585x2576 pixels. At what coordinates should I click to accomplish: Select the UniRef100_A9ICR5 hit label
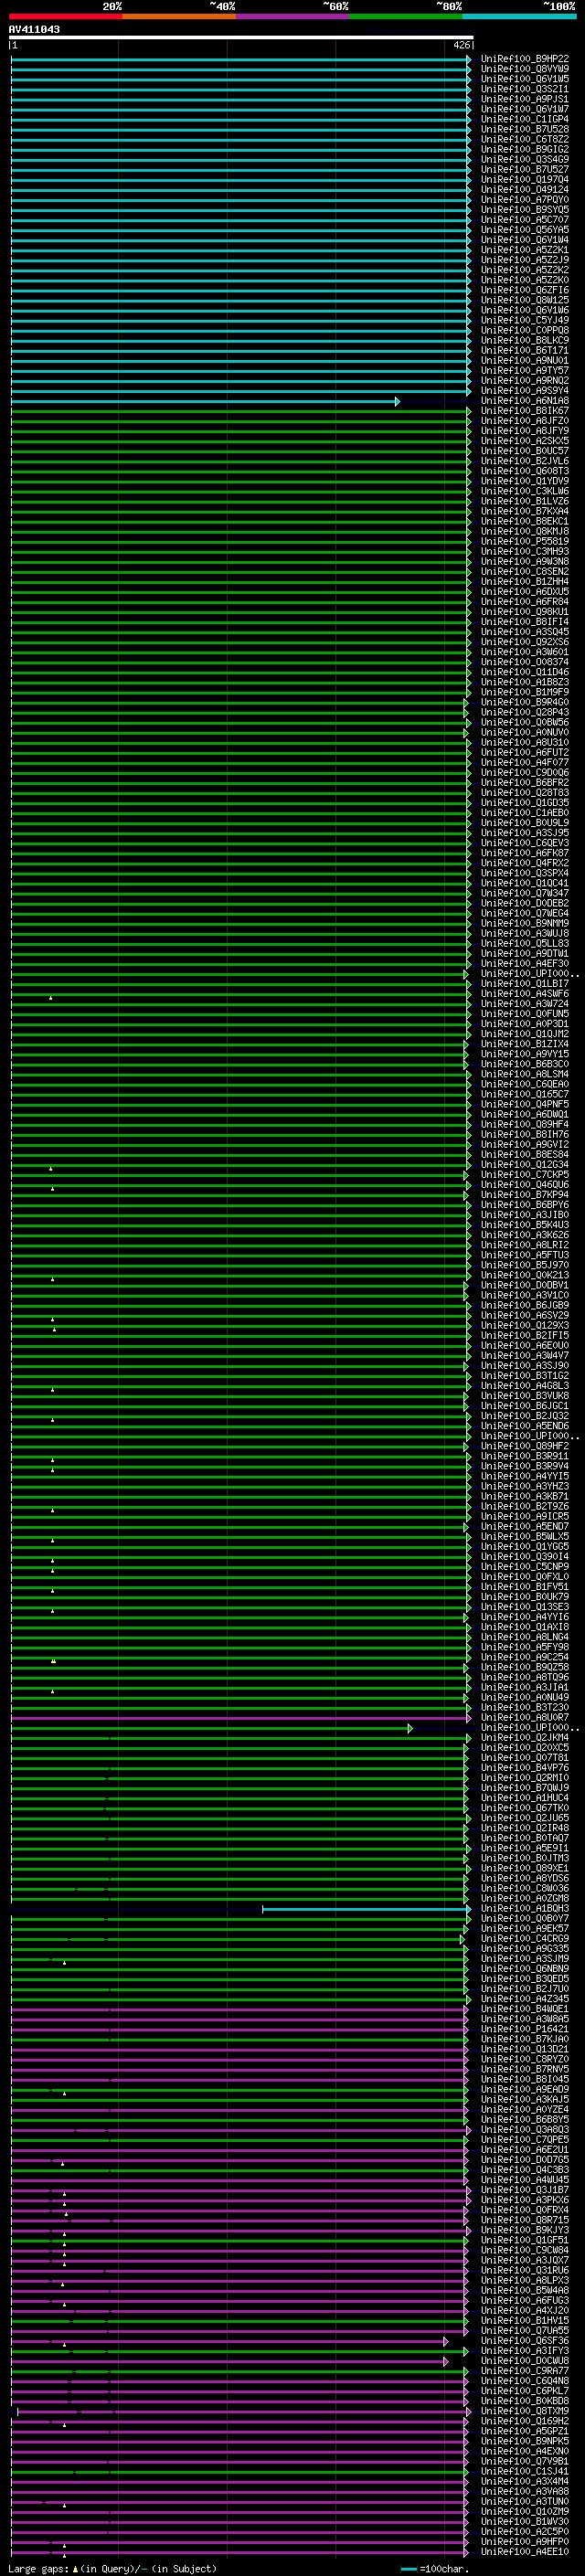click(x=525, y=1516)
